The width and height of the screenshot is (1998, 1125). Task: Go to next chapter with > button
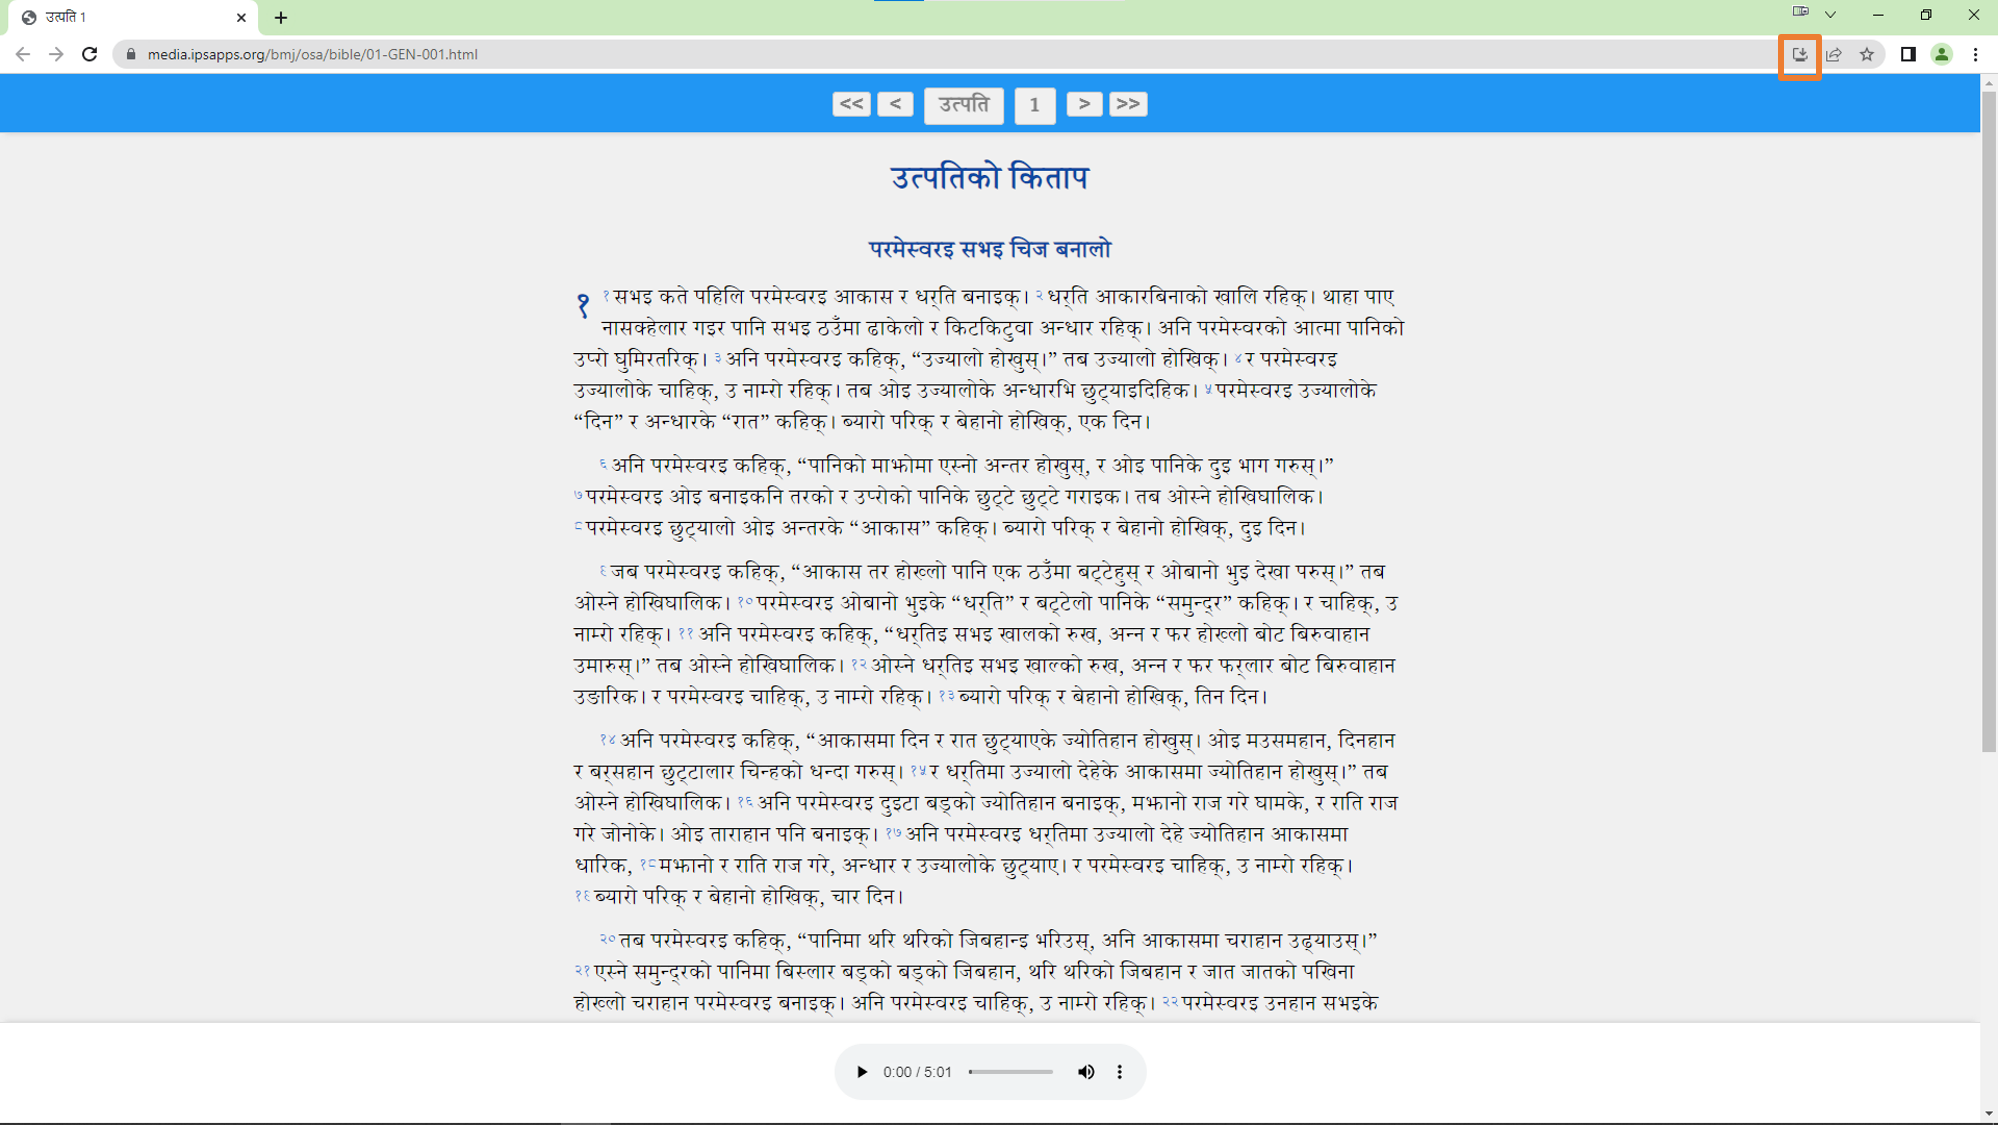[x=1083, y=104]
